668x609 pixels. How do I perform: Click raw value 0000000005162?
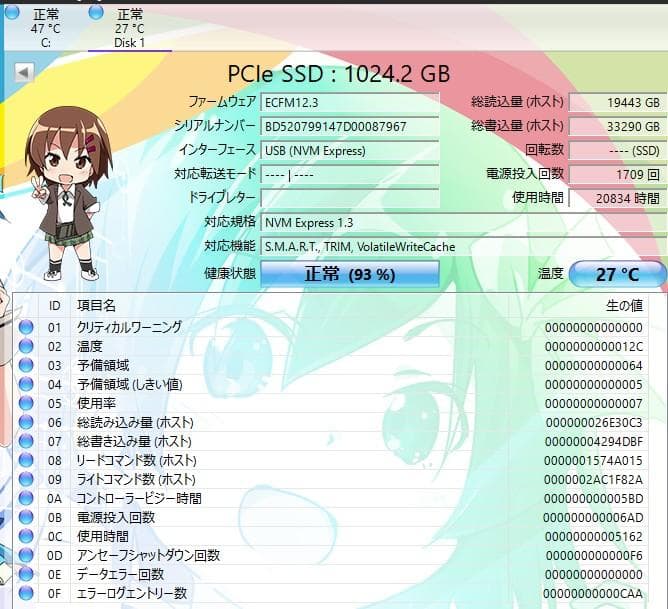click(x=594, y=537)
